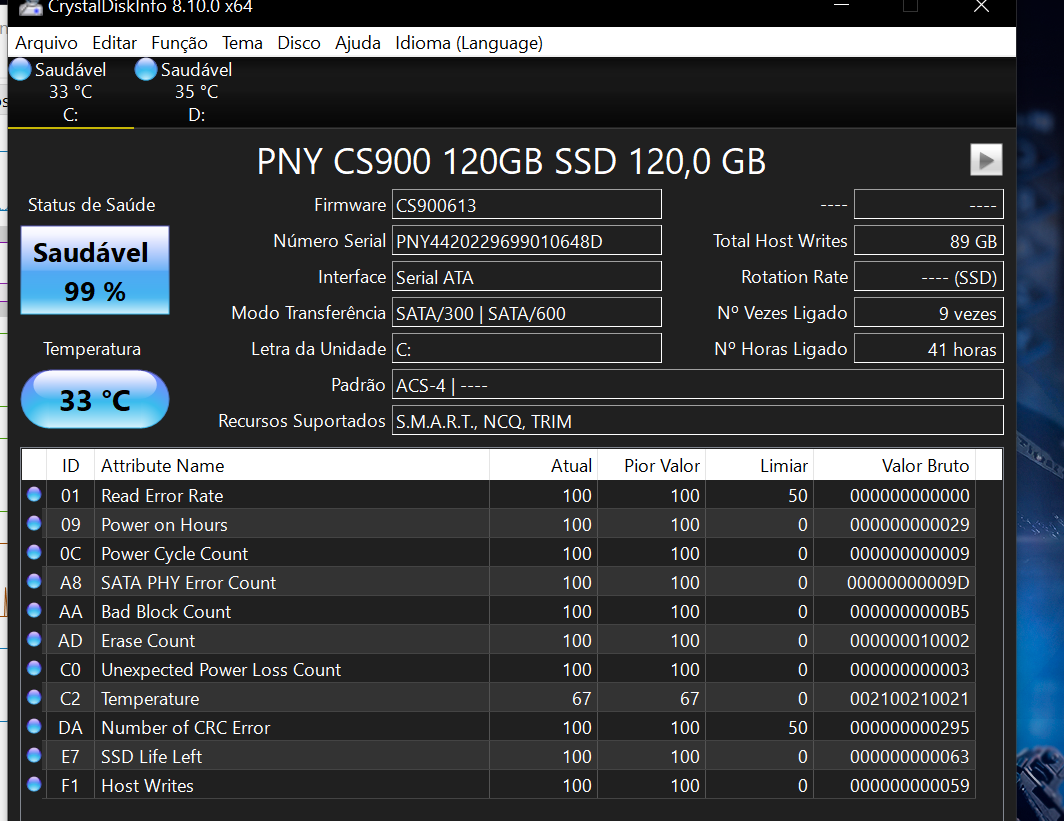Click status dot of Unexpected Power Loss Count
This screenshot has height=821, width=1064.
(x=34, y=668)
